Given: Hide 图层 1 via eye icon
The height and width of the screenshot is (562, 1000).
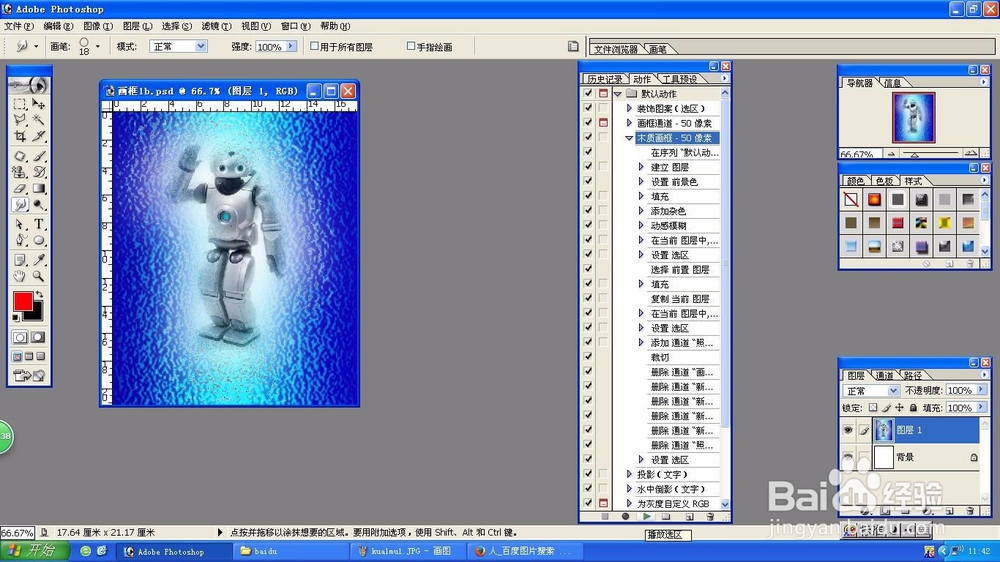Looking at the screenshot, I should coord(848,430).
